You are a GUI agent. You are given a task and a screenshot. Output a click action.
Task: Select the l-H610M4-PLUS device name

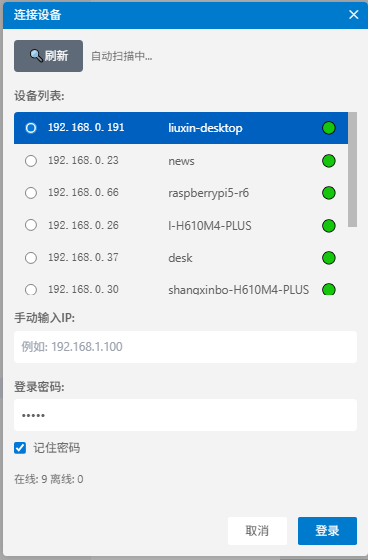coord(210,225)
